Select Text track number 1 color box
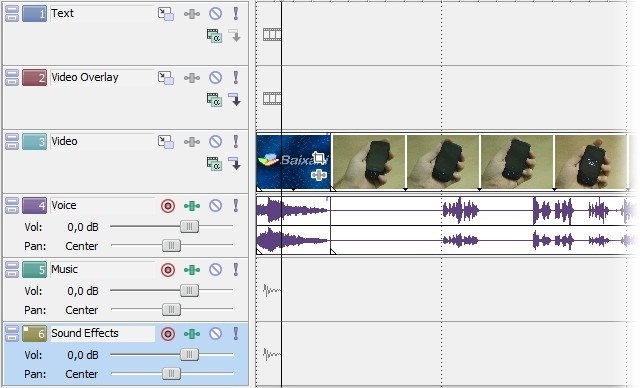Screen dimensions: 640x388 [x=34, y=14]
